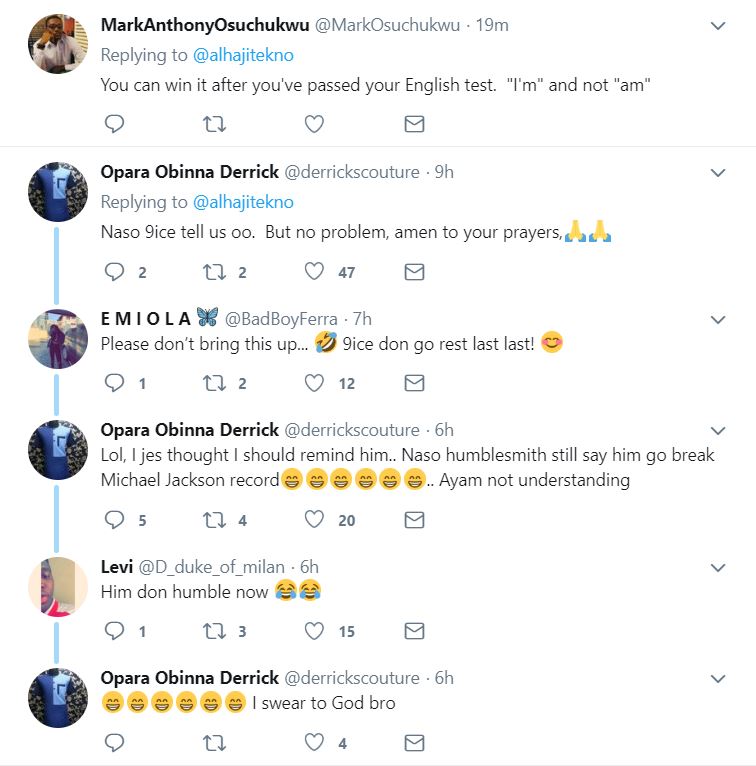Open the 9h timestamp on Opara's tweet
Screen dimensions: 756x766
tap(443, 172)
